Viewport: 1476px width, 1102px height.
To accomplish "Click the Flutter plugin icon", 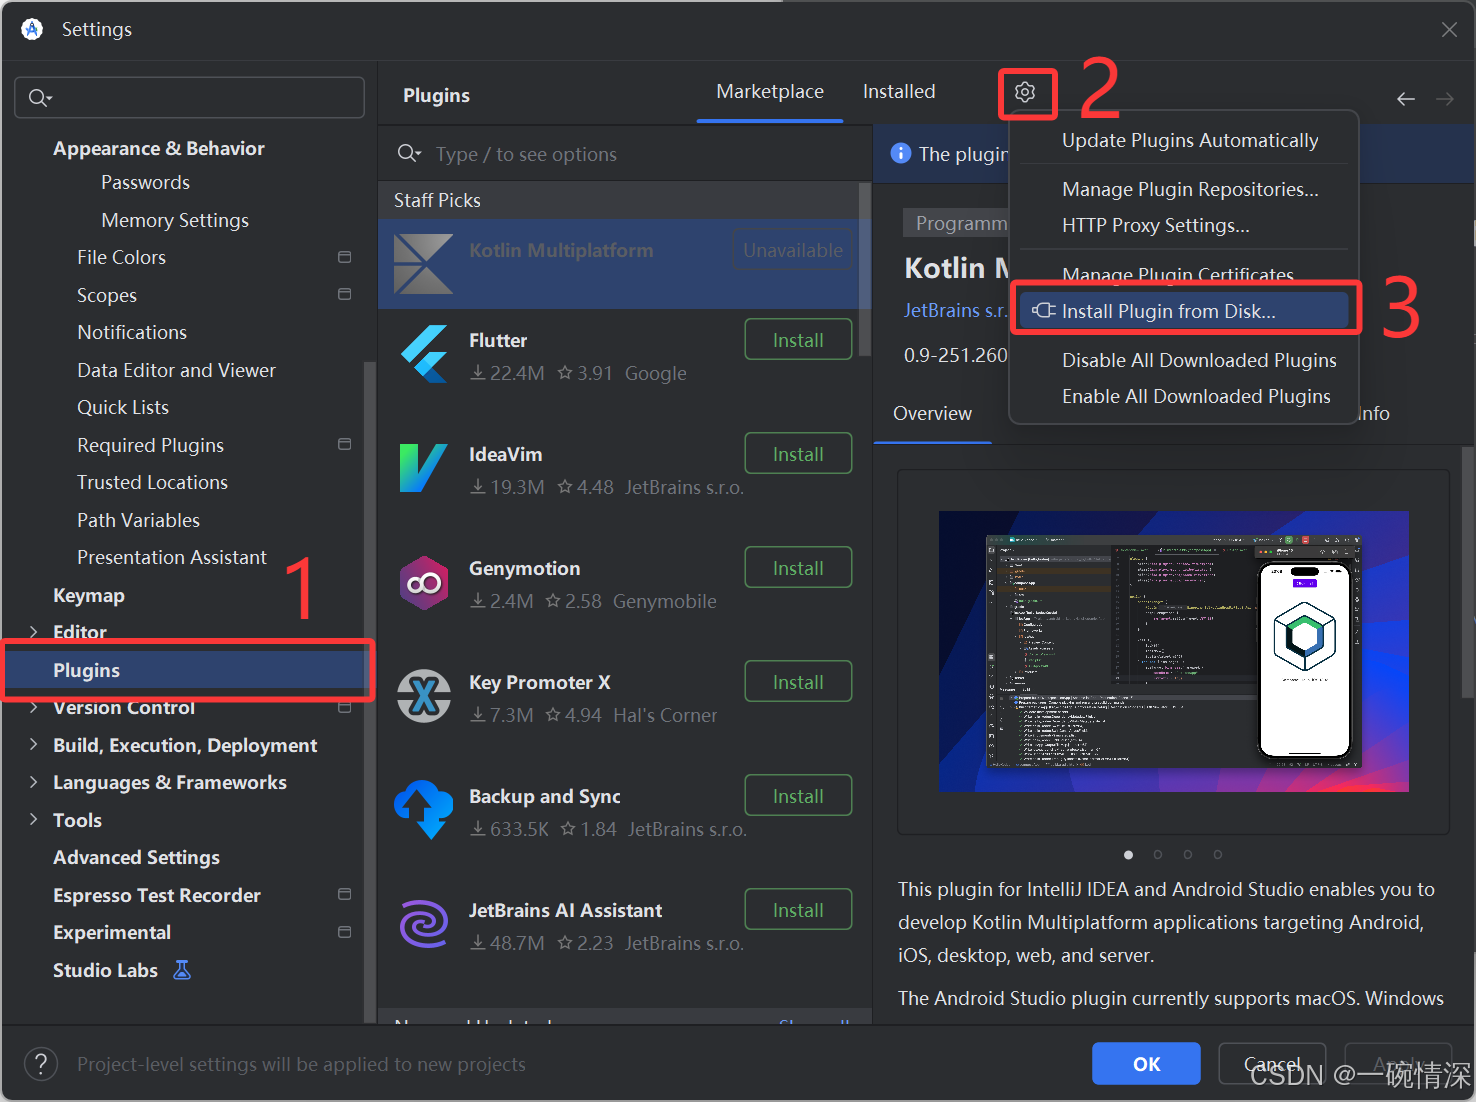I will [x=424, y=355].
